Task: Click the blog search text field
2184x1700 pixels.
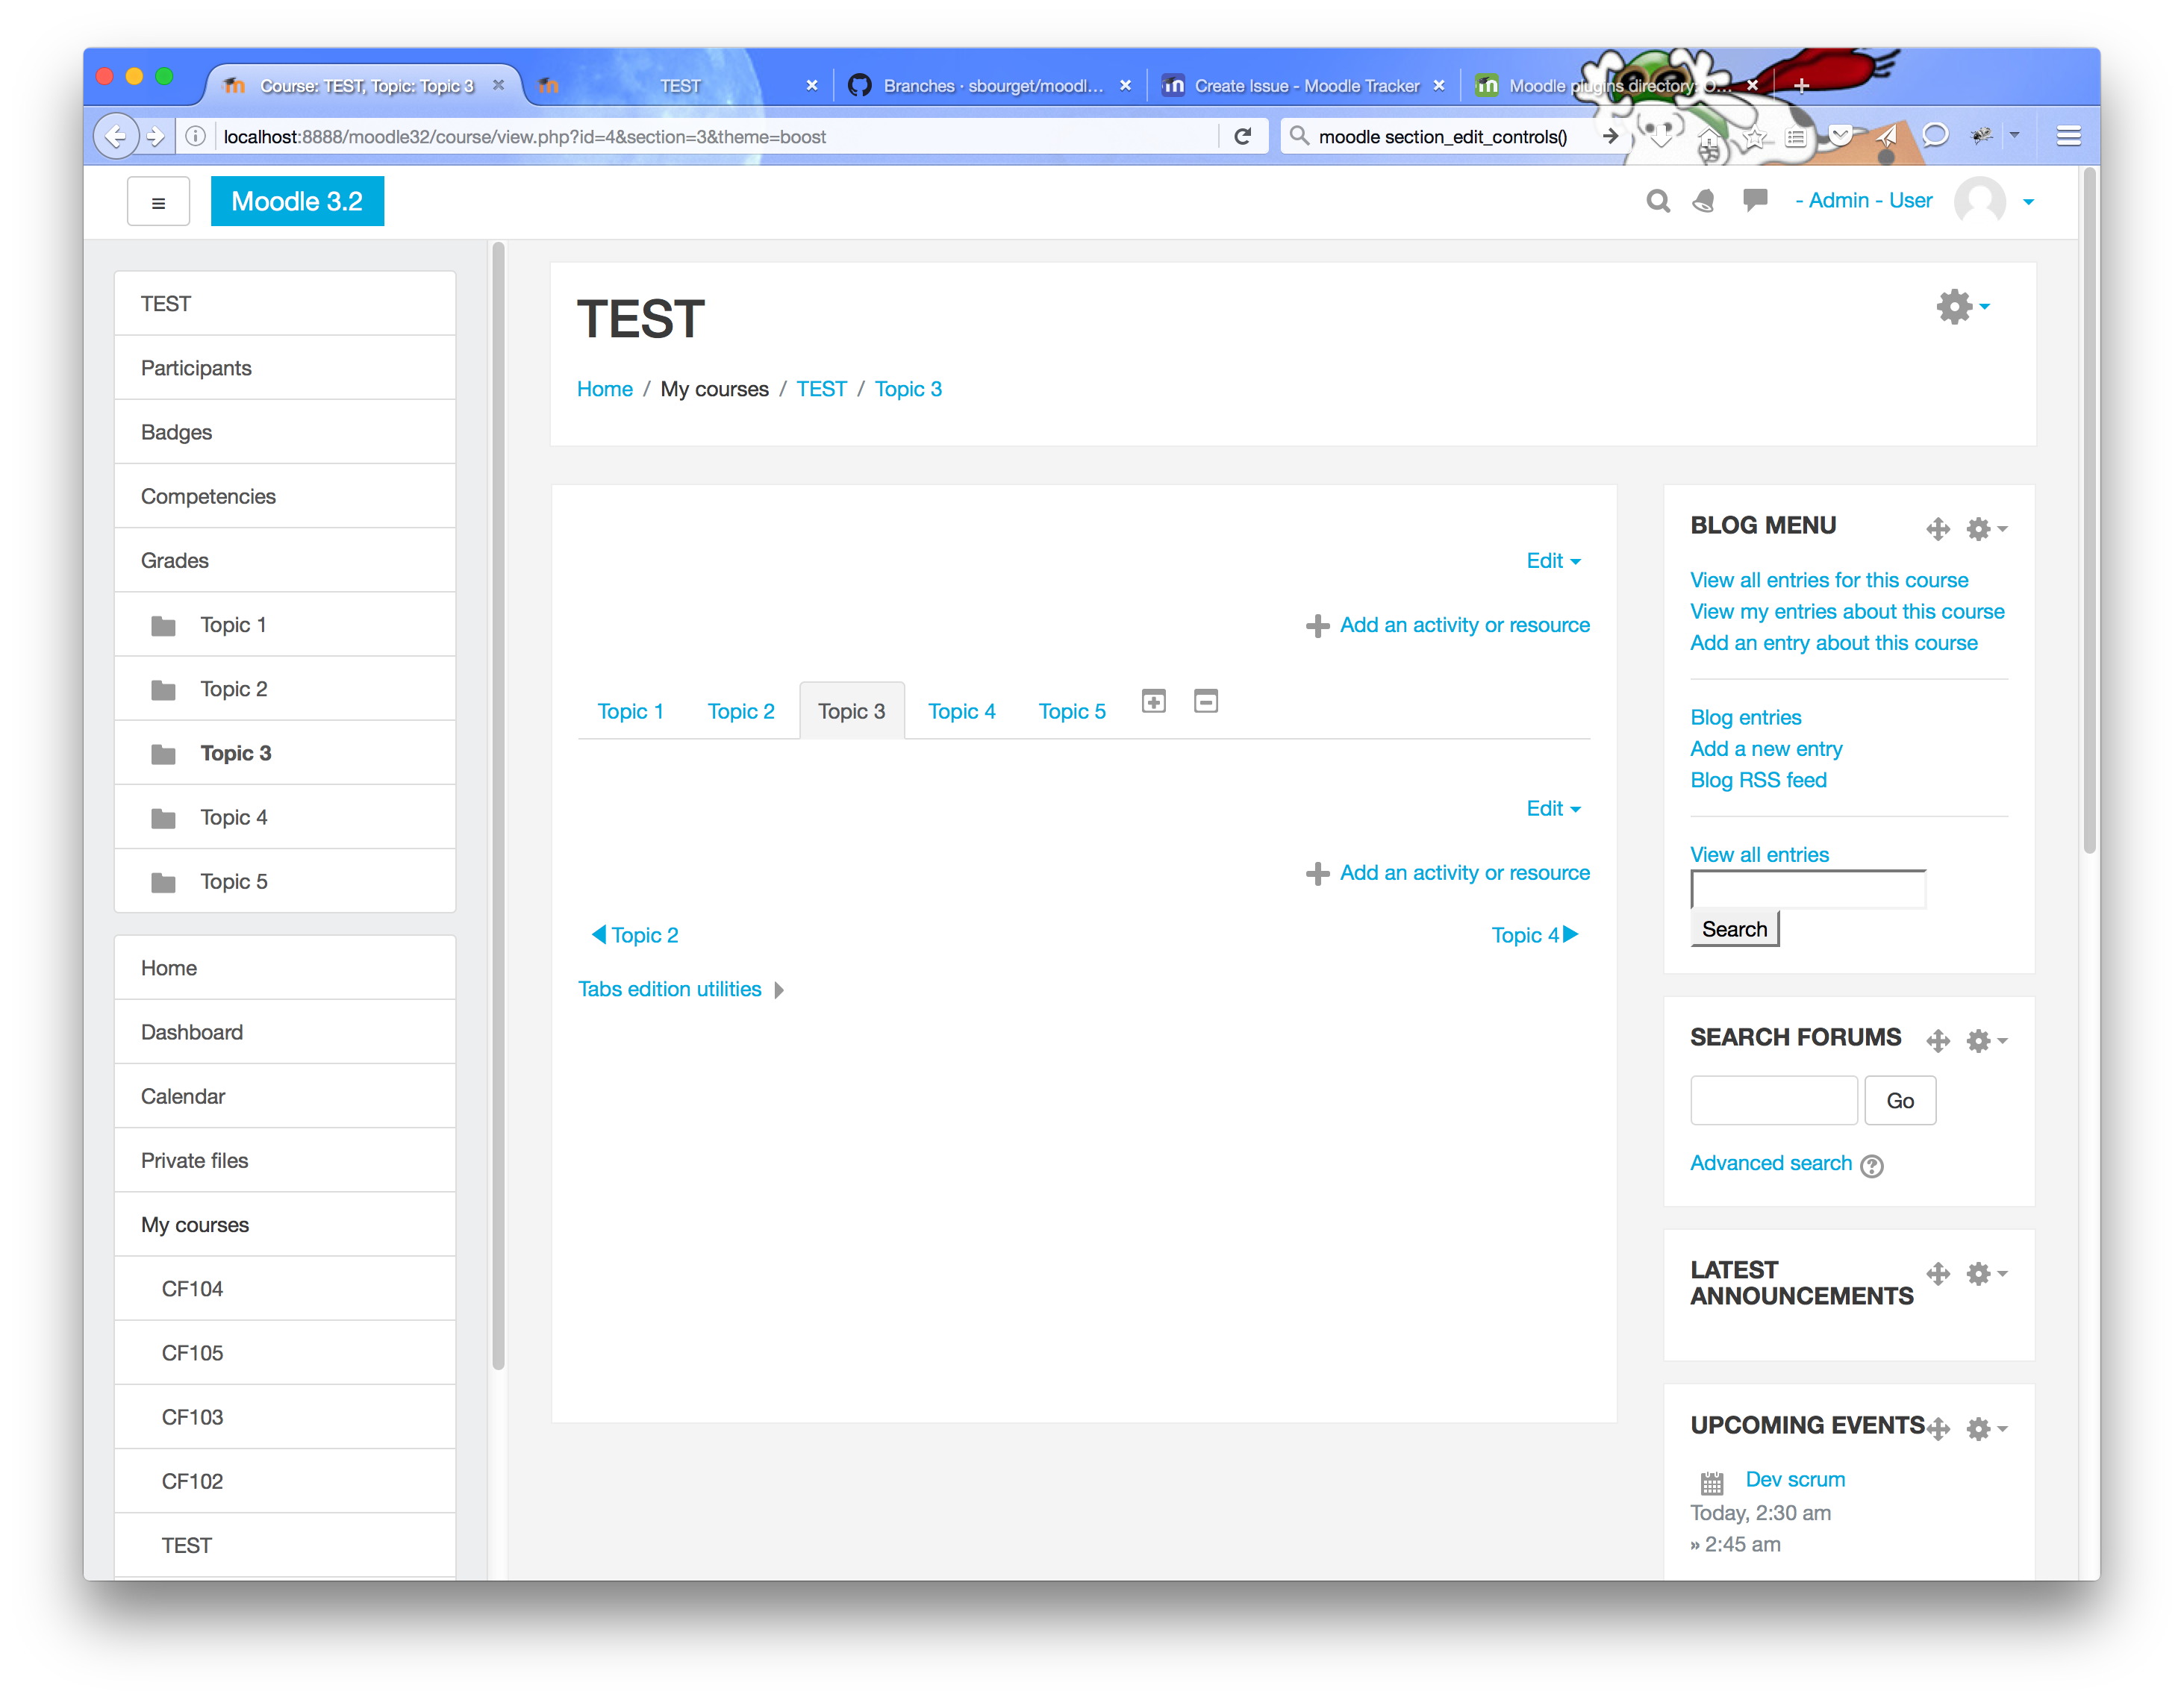Action: 1808,889
